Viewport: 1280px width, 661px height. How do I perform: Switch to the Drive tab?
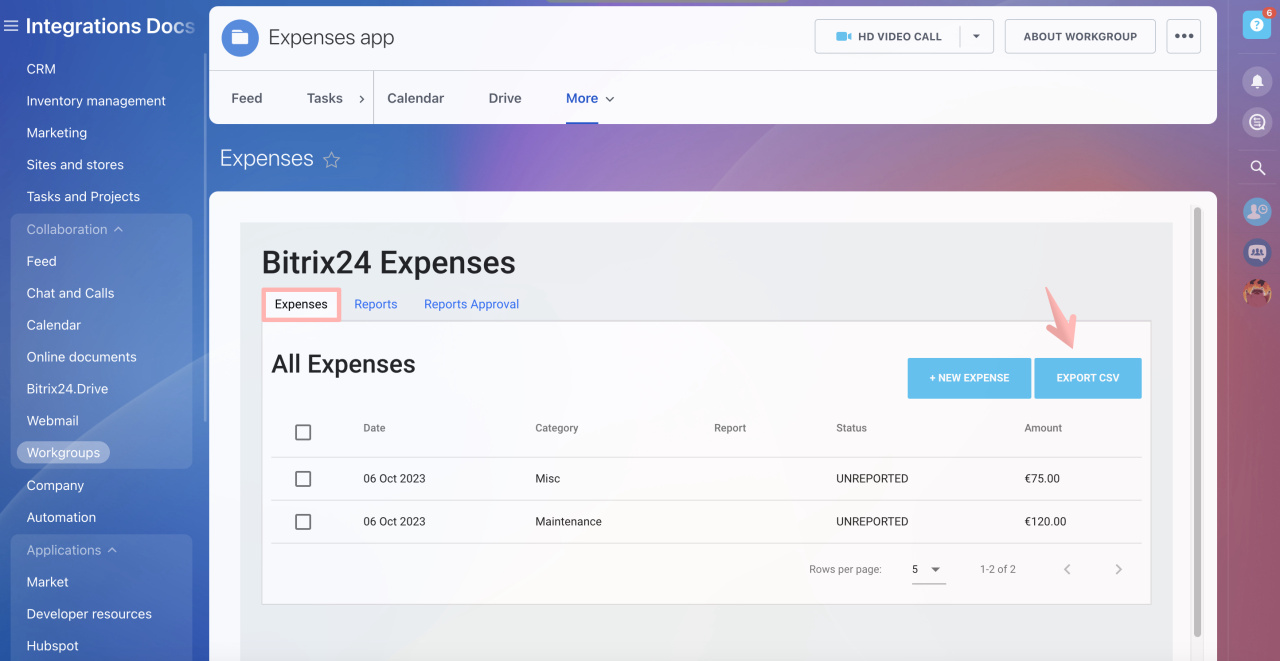[505, 98]
